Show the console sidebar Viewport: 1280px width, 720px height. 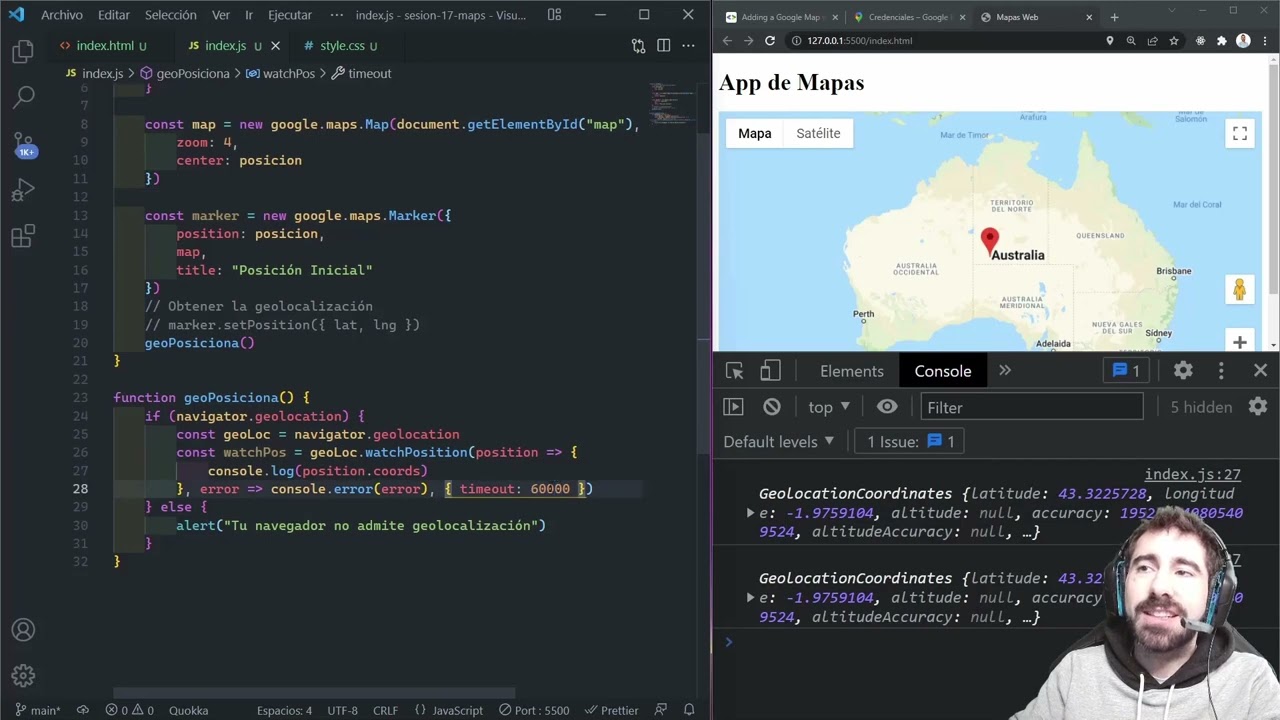tap(733, 407)
